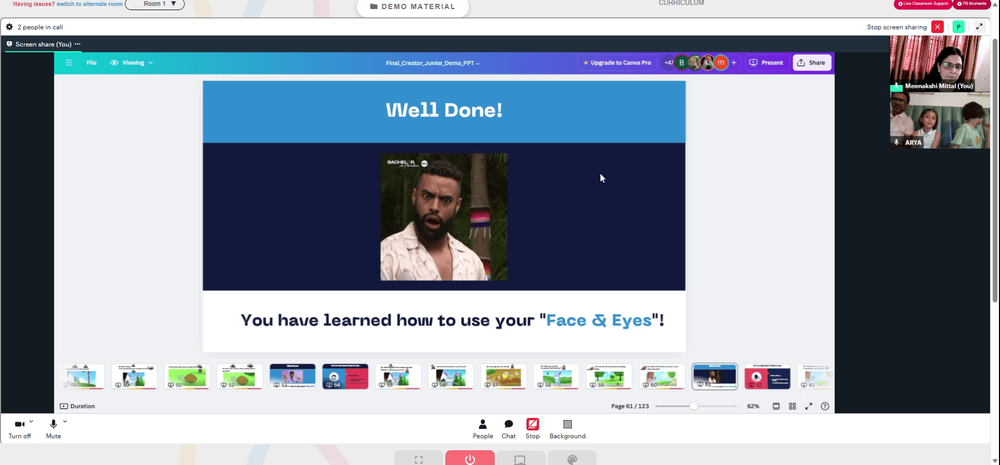1000x465 pixels.
Task: Select slide thumbnail 58
Action: point(557,376)
